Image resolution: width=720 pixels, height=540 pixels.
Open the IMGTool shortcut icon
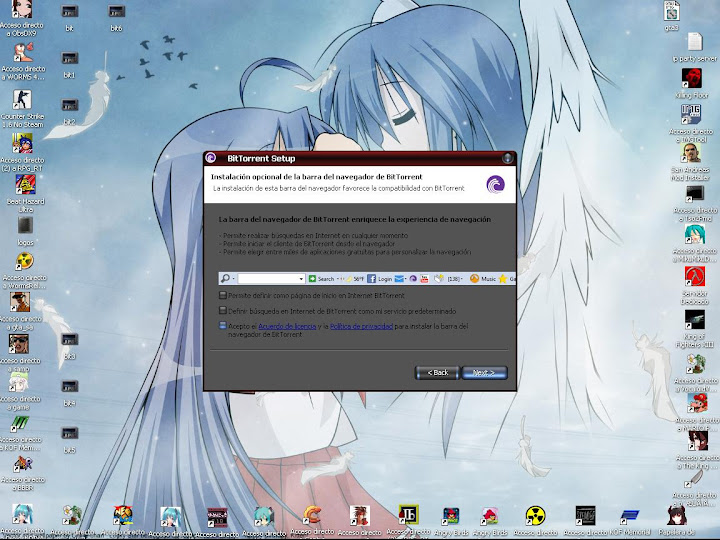tap(691, 114)
